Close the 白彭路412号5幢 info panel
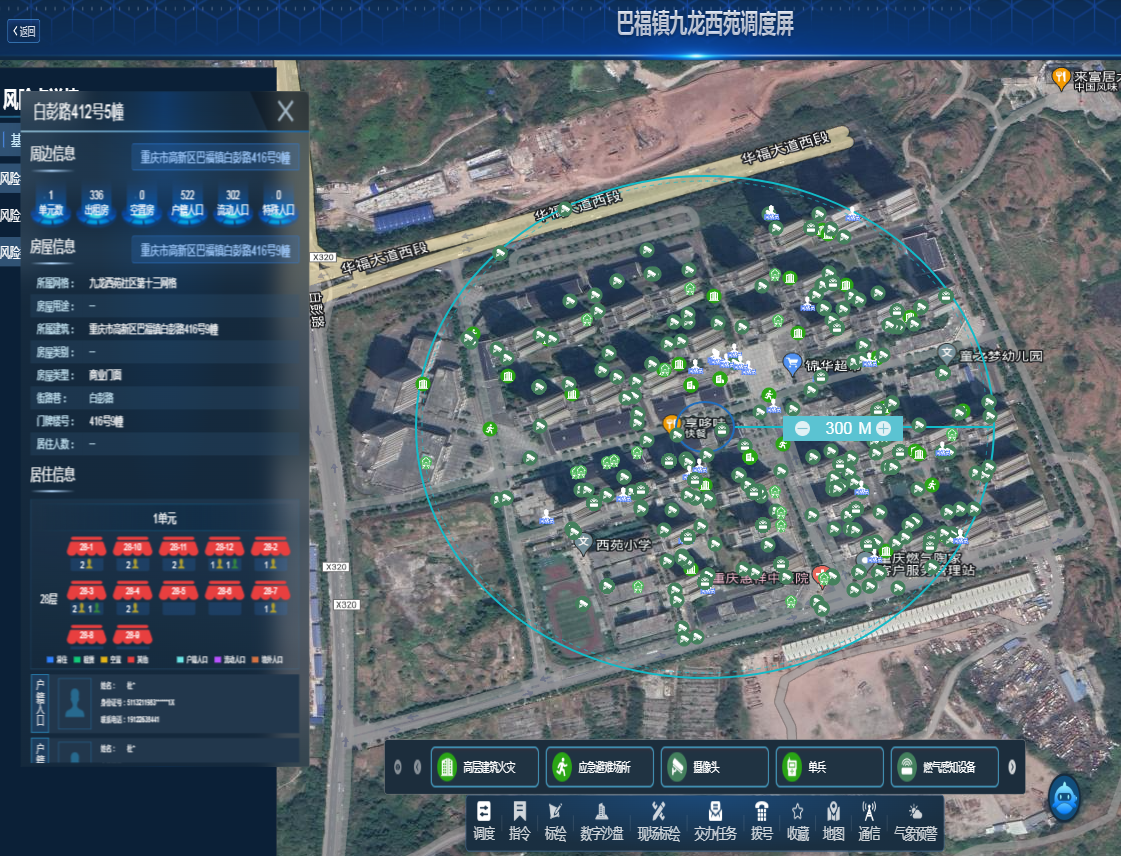This screenshot has height=856, width=1121. (286, 111)
